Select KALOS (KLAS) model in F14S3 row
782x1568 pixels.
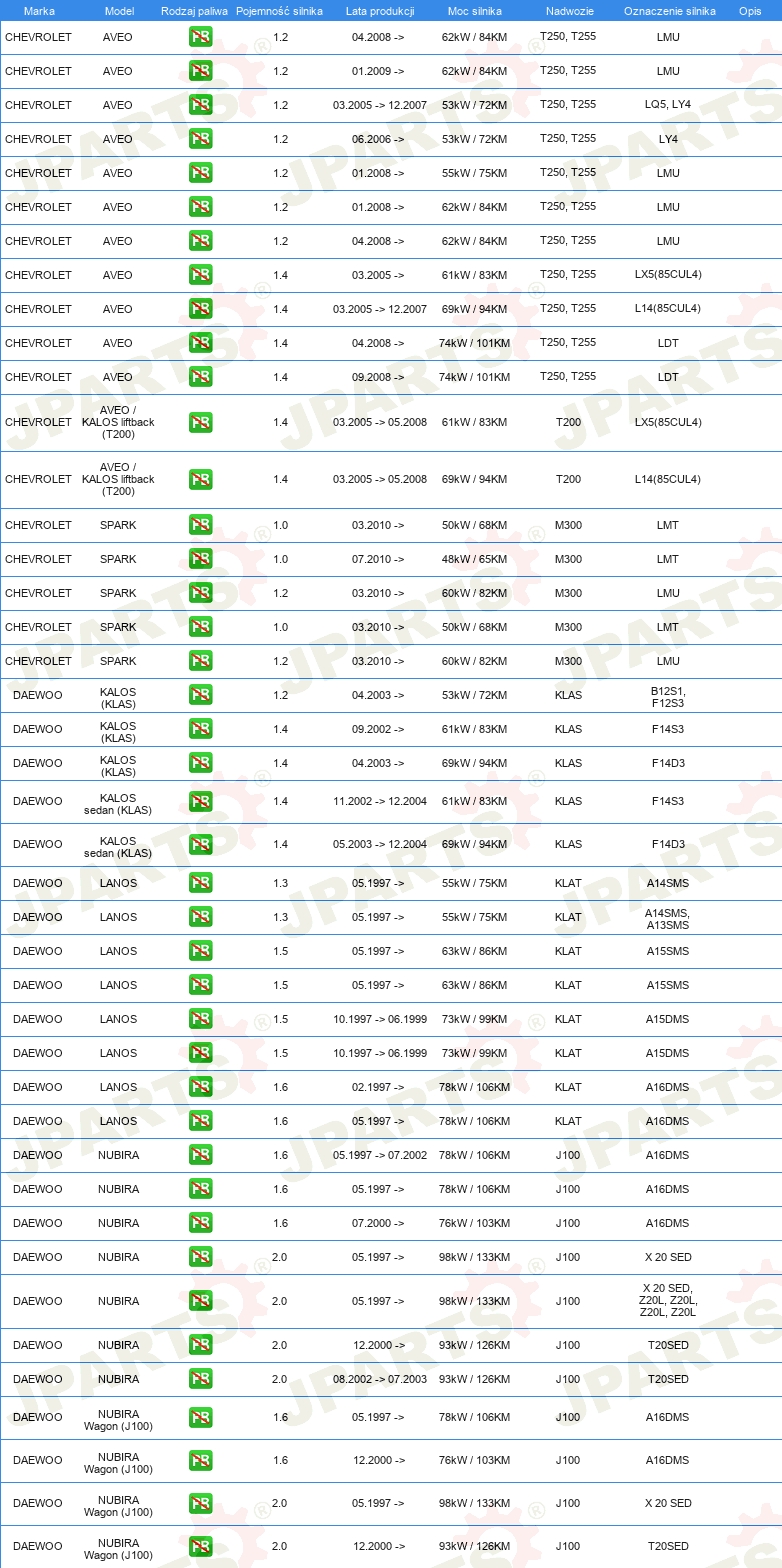point(118,732)
